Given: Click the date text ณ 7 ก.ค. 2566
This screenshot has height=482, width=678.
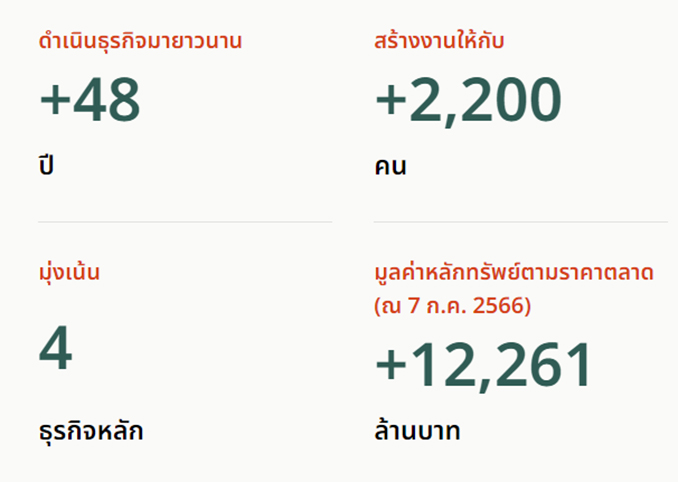Looking at the screenshot, I should click(452, 306).
